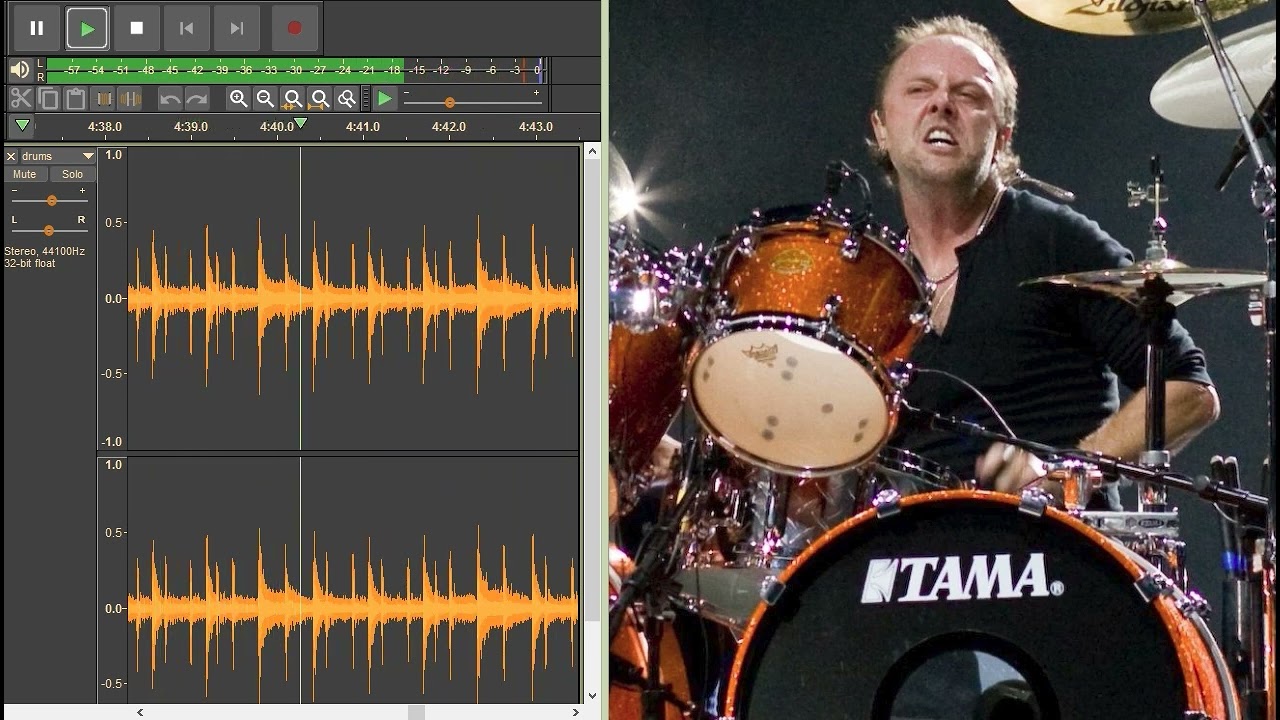
Task: Skip to end of the track
Action: click(x=236, y=28)
